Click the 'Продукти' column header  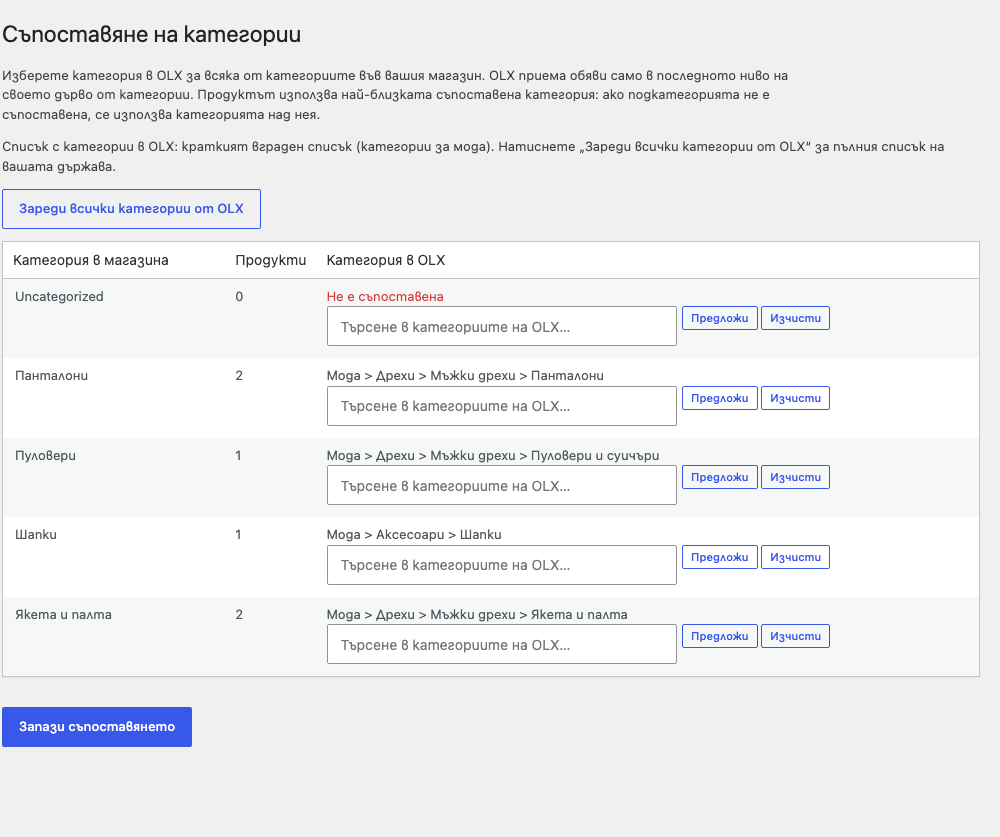(270, 260)
